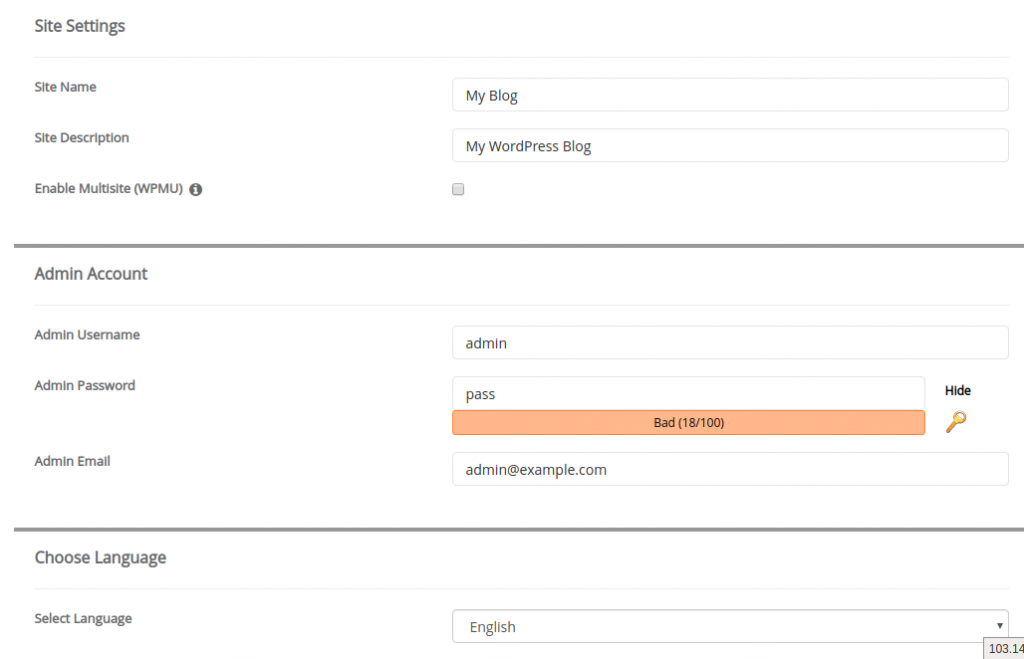
Task: Focus the Admin Email field
Action: 730,469
